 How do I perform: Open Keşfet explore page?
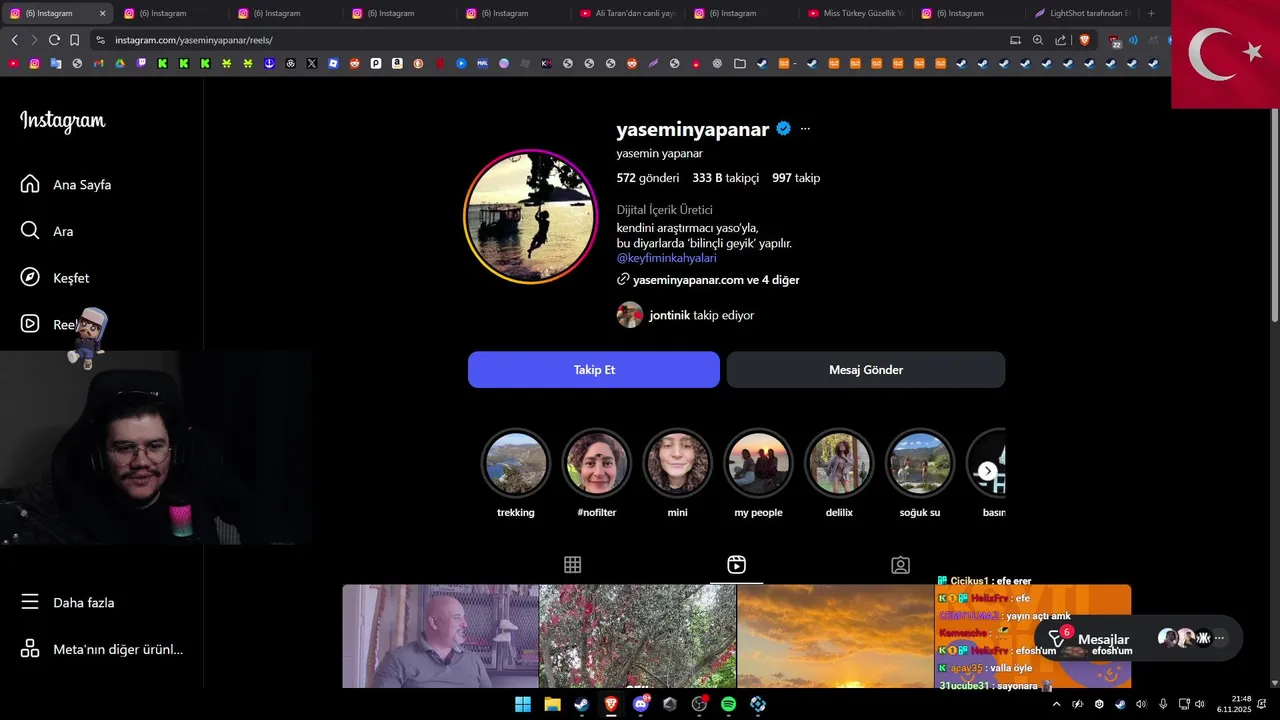tap(55, 278)
